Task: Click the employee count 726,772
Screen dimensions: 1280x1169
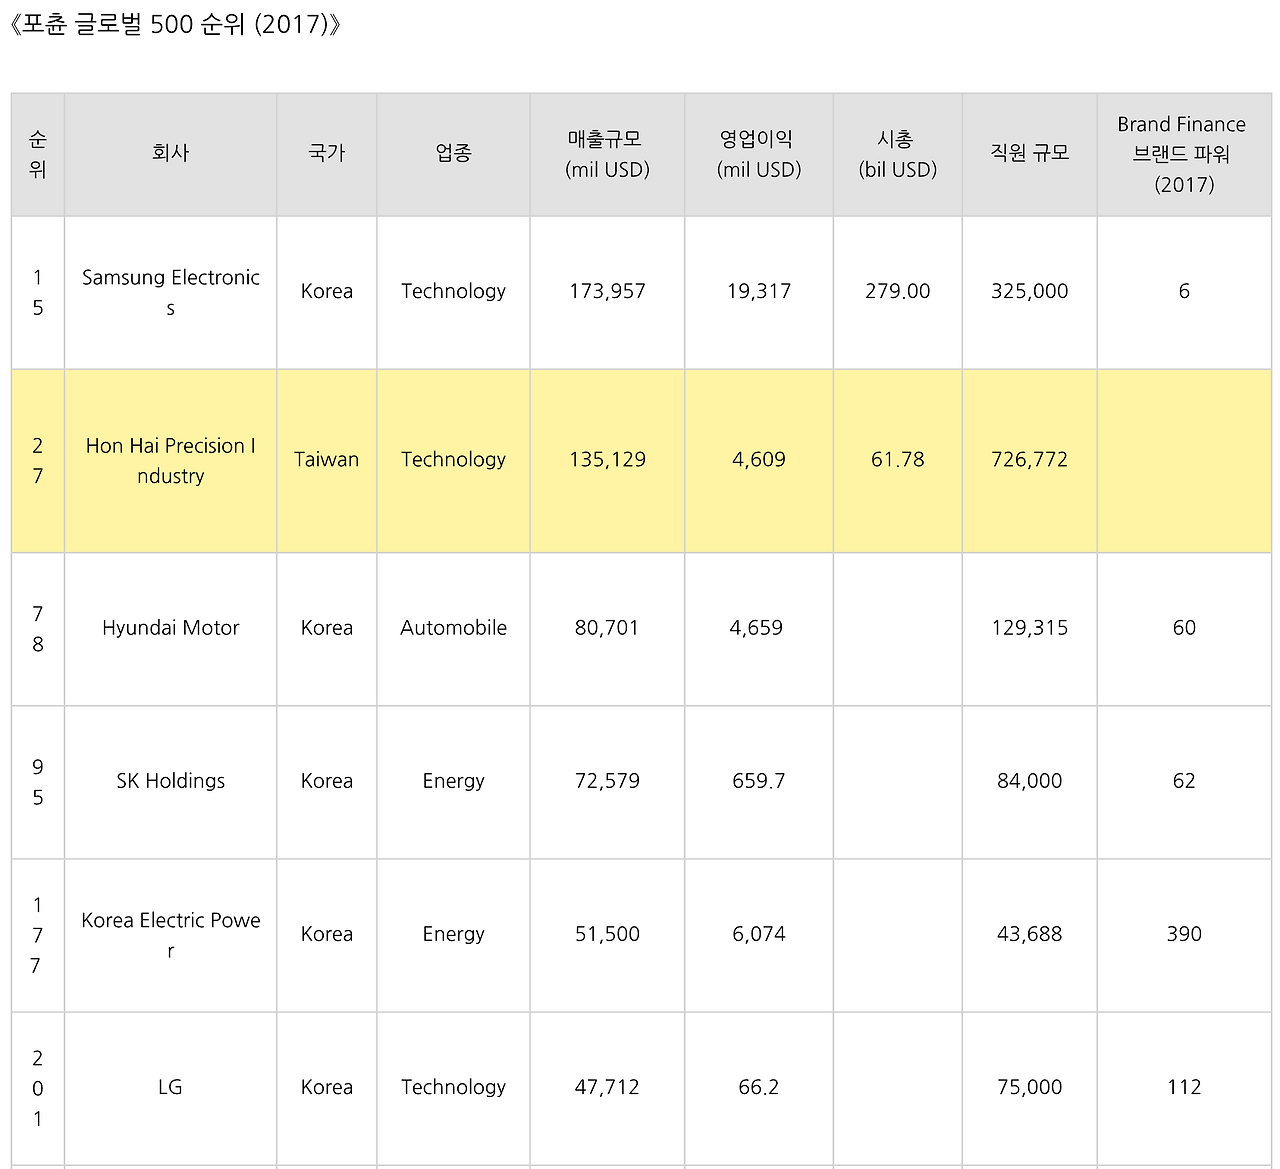Action: (1030, 460)
